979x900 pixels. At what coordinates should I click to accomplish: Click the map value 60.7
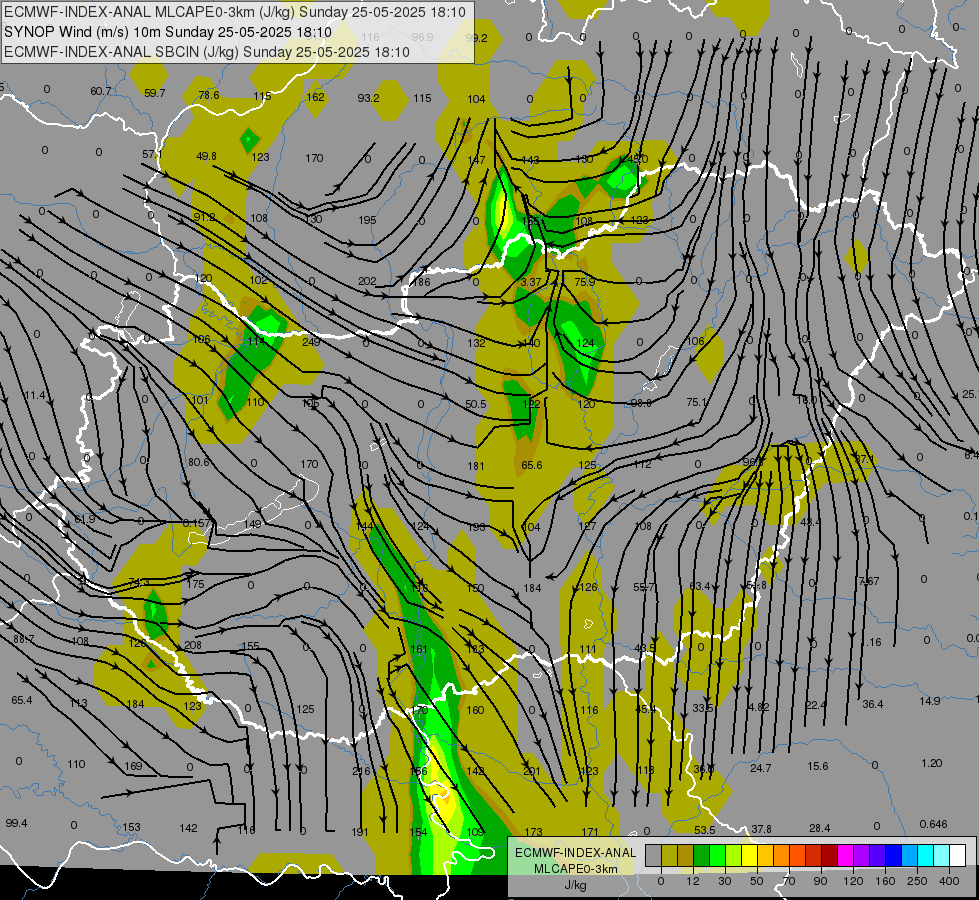pyautogui.click(x=101, y=91)
